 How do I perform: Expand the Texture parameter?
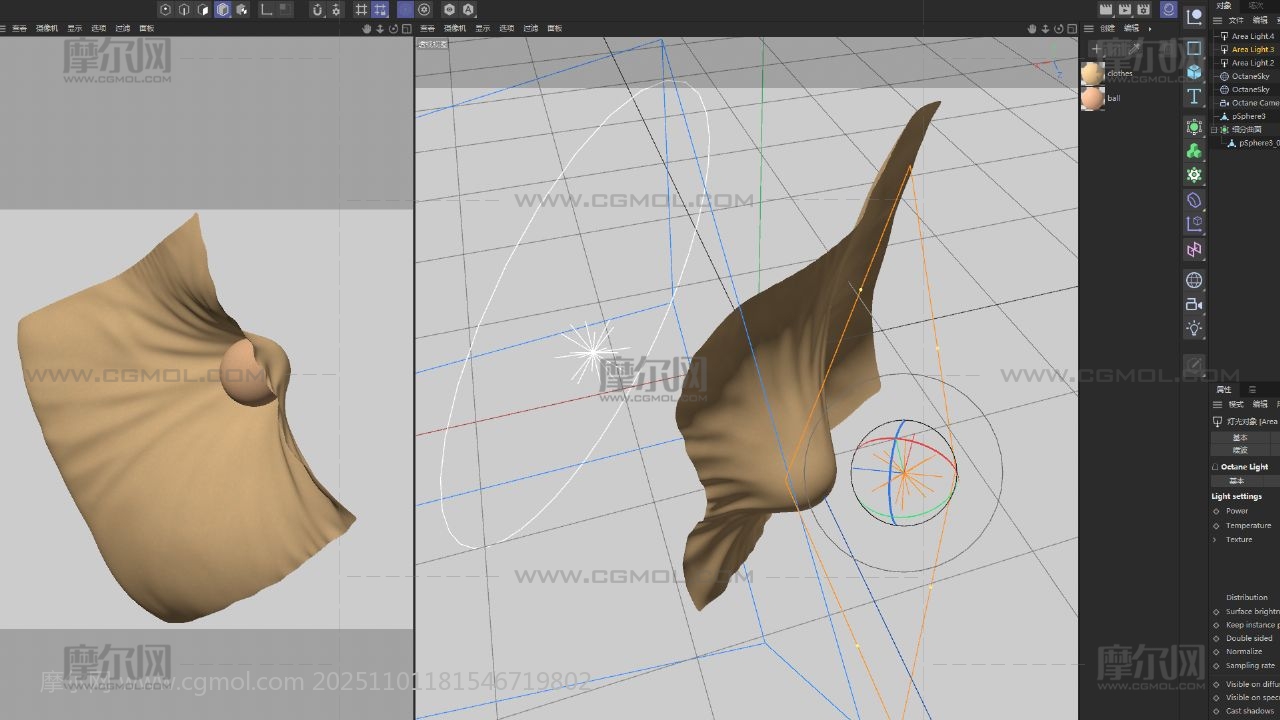pyautogui.click(x=1217, y=539)
